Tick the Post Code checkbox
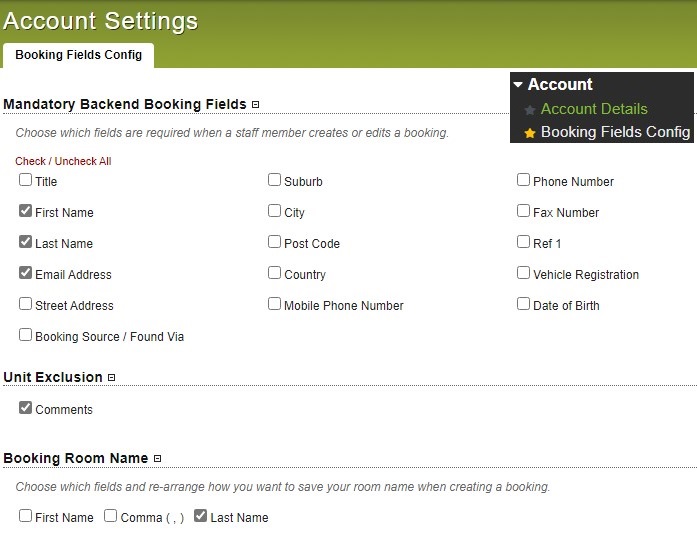697x539 pixels. click(274, 242)
